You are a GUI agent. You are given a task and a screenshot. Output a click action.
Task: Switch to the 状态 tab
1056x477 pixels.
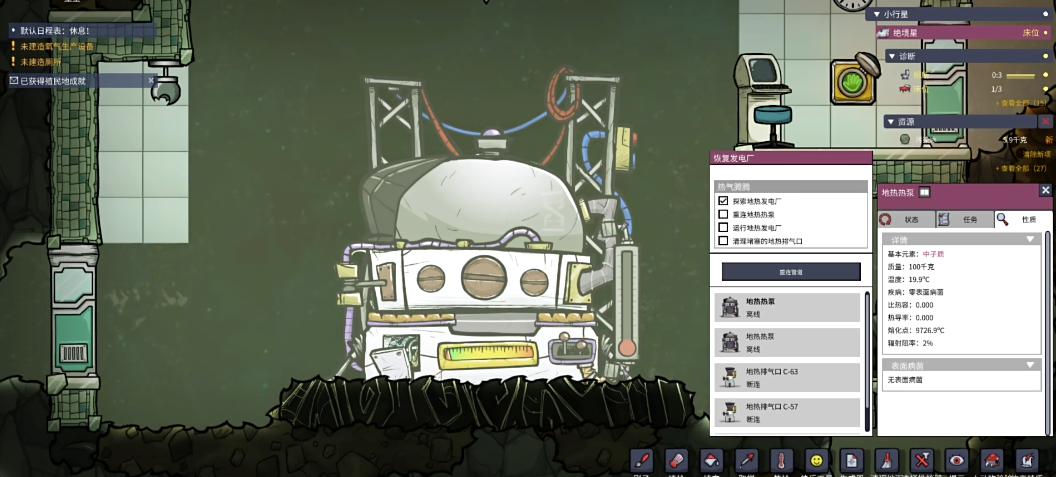906,219
